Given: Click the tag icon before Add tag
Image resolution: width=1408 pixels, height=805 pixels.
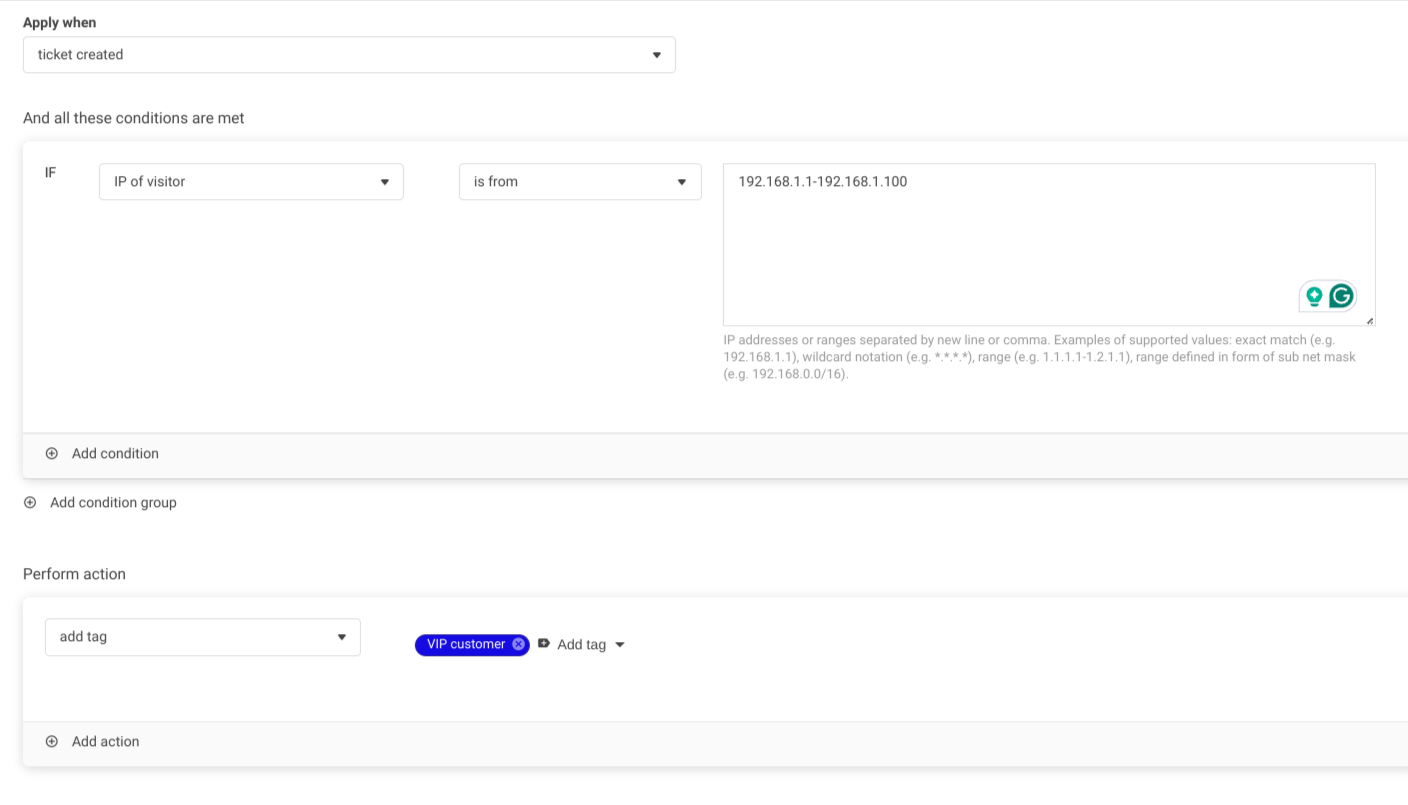Looking at the screenshot, I should point(544,644).
